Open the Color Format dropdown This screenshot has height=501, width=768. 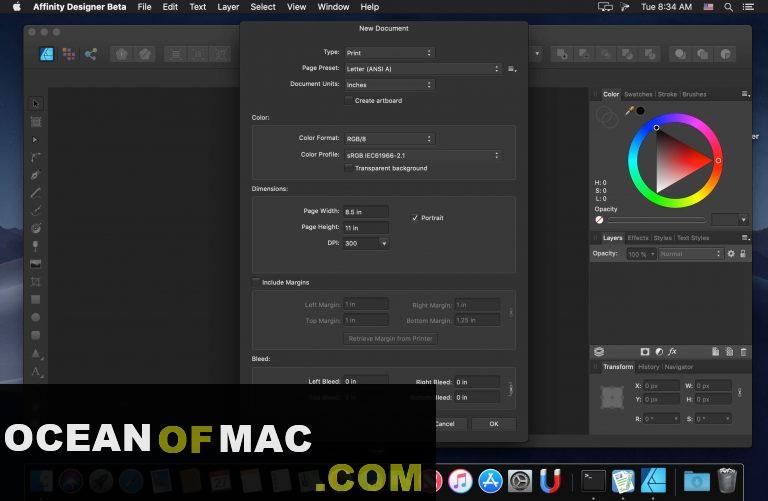coord(389,139)
